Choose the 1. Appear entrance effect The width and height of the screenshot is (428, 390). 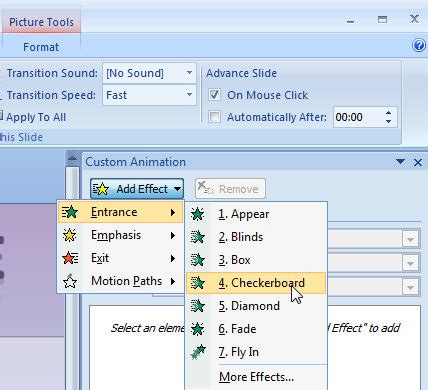[x=256, y=214]
